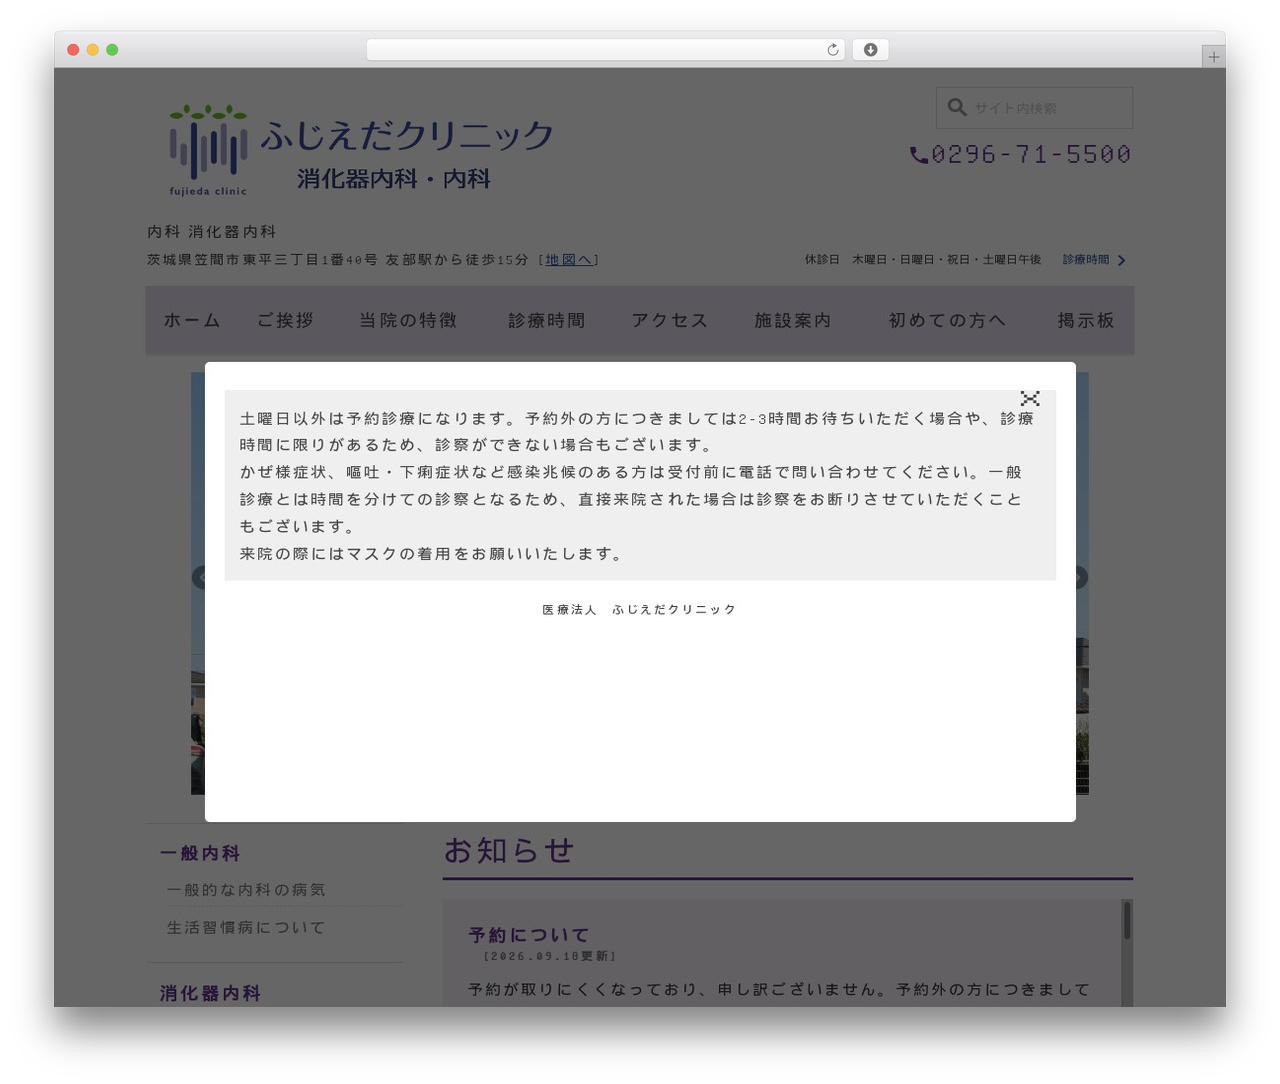This screenshot has height=1084, width=1280.
Task: Open the 診療時間 navigation menu item
Action: click(x=546, y=320)
